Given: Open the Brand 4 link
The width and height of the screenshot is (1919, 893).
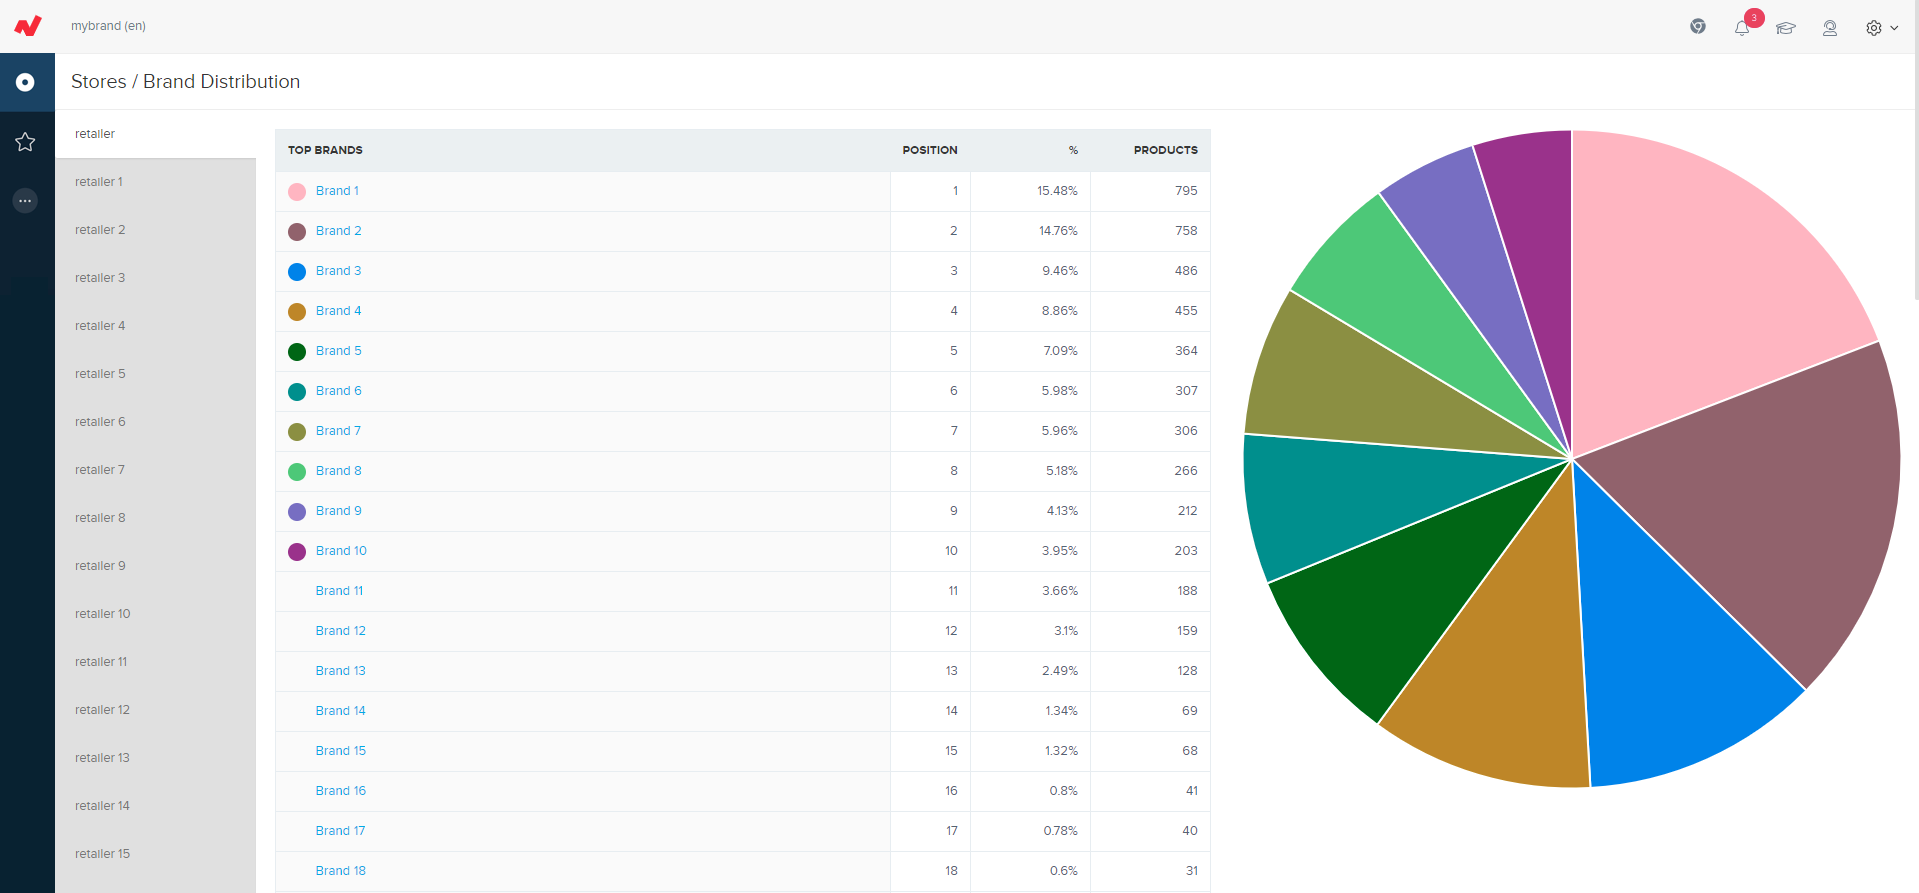Looking at the screenshot, I should (338, 311).
